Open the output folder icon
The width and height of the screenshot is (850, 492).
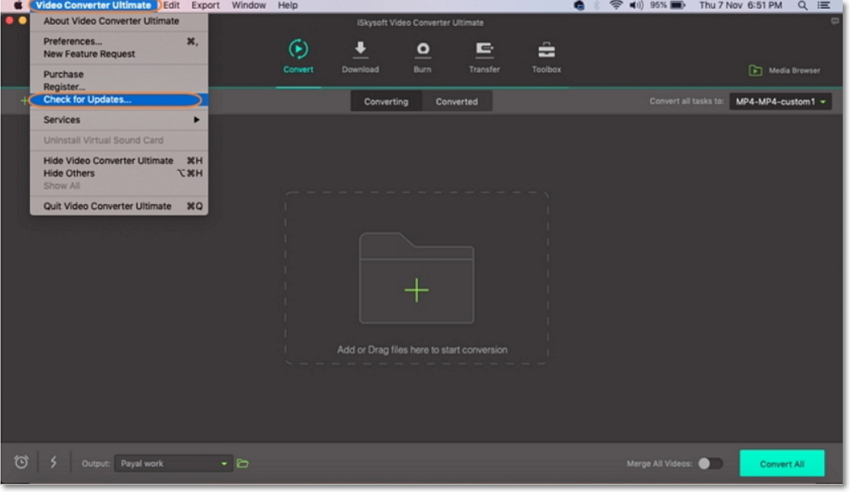242,463
